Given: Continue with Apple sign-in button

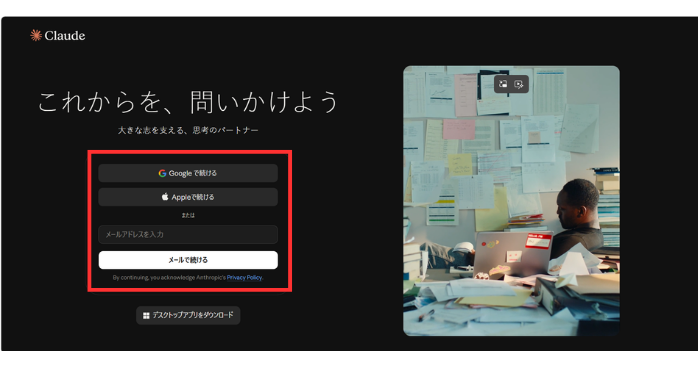Looking at the screenshot, I should [x=188, y=197].
